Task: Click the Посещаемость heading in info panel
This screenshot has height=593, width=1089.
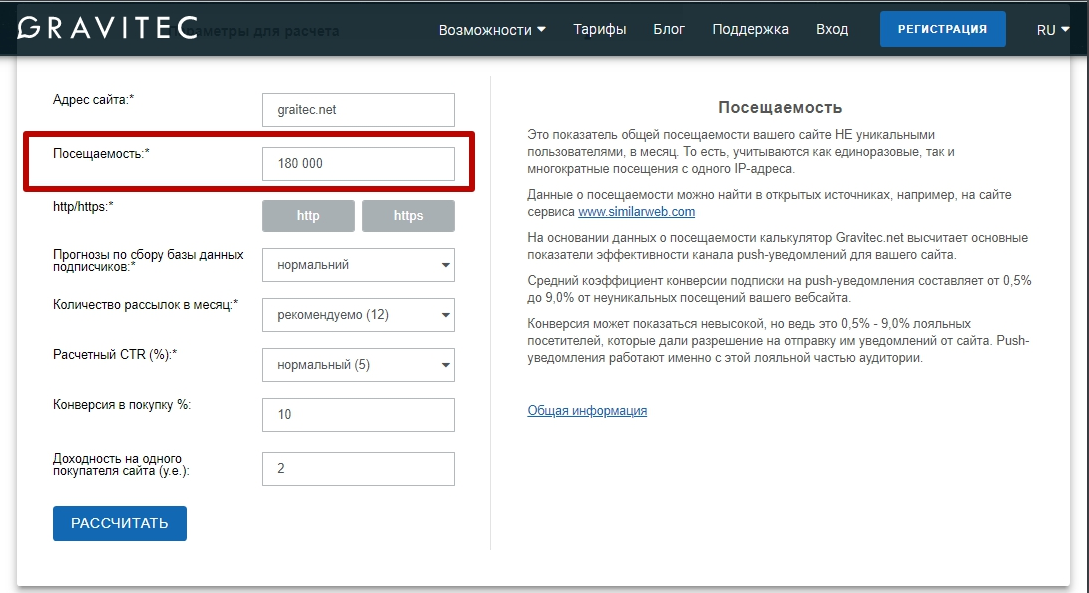Action: (x=780, y=108)
